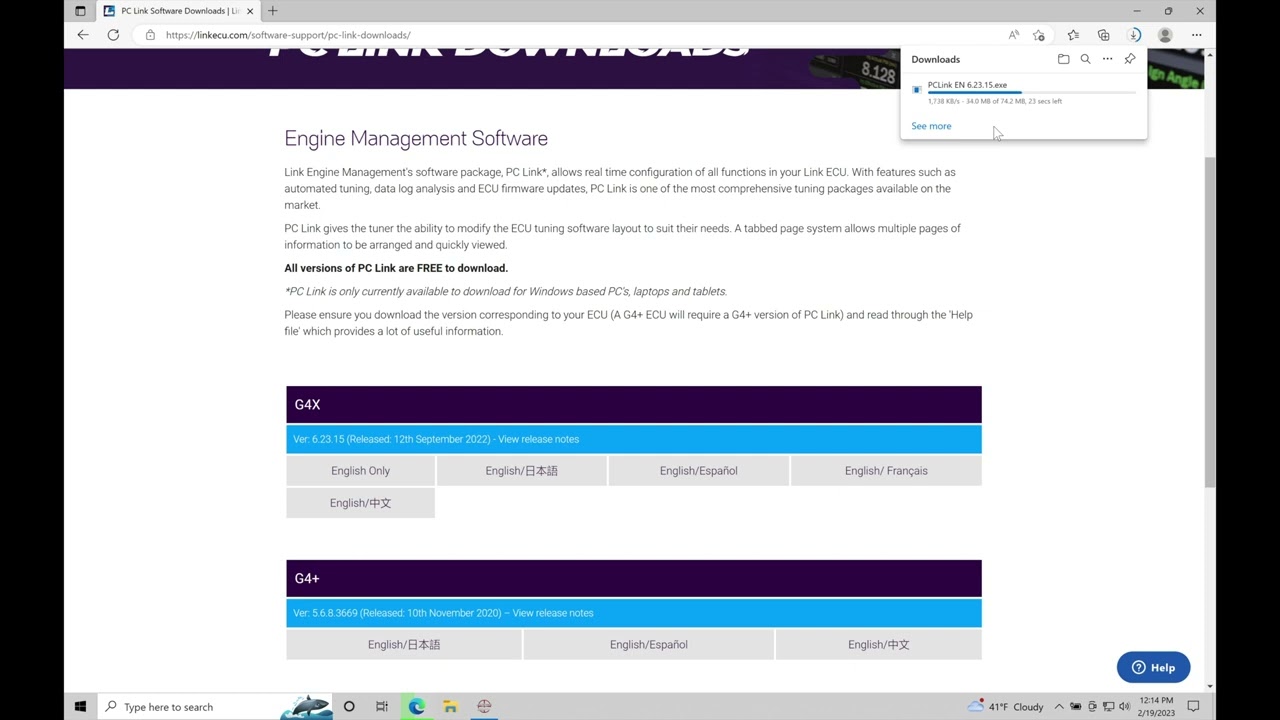
Task: Open the weather widget 41°F Cloudy
Action: pyautogui.click(x=1005, y=707)
